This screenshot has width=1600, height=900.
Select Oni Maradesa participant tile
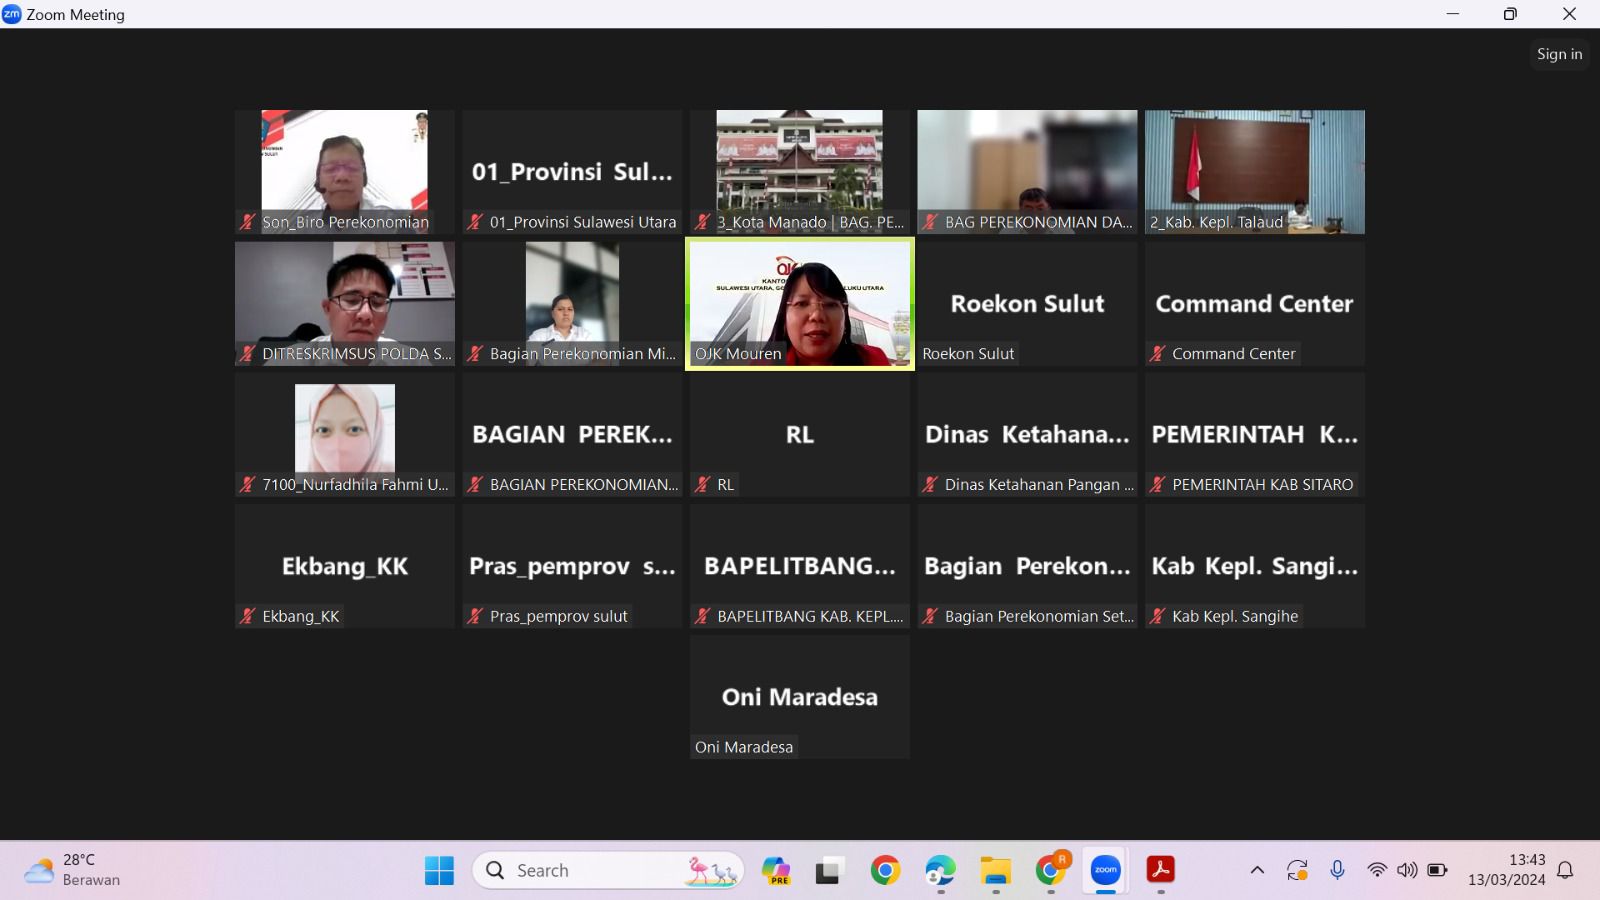(x=800, y=697)
